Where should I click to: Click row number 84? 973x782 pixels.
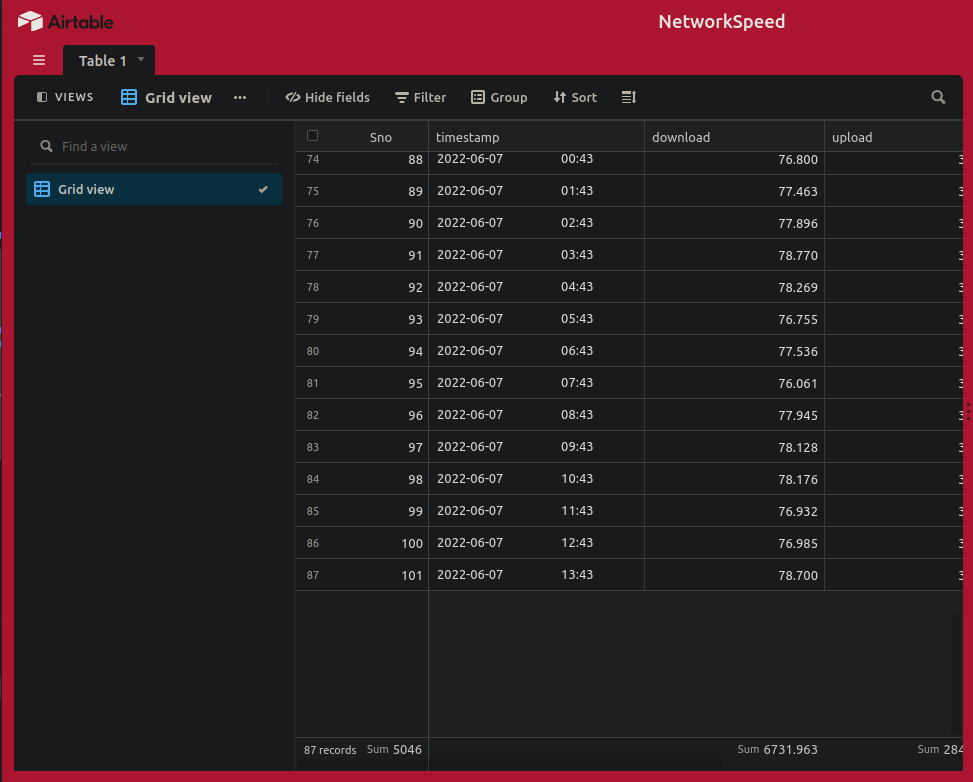[313, 479]
